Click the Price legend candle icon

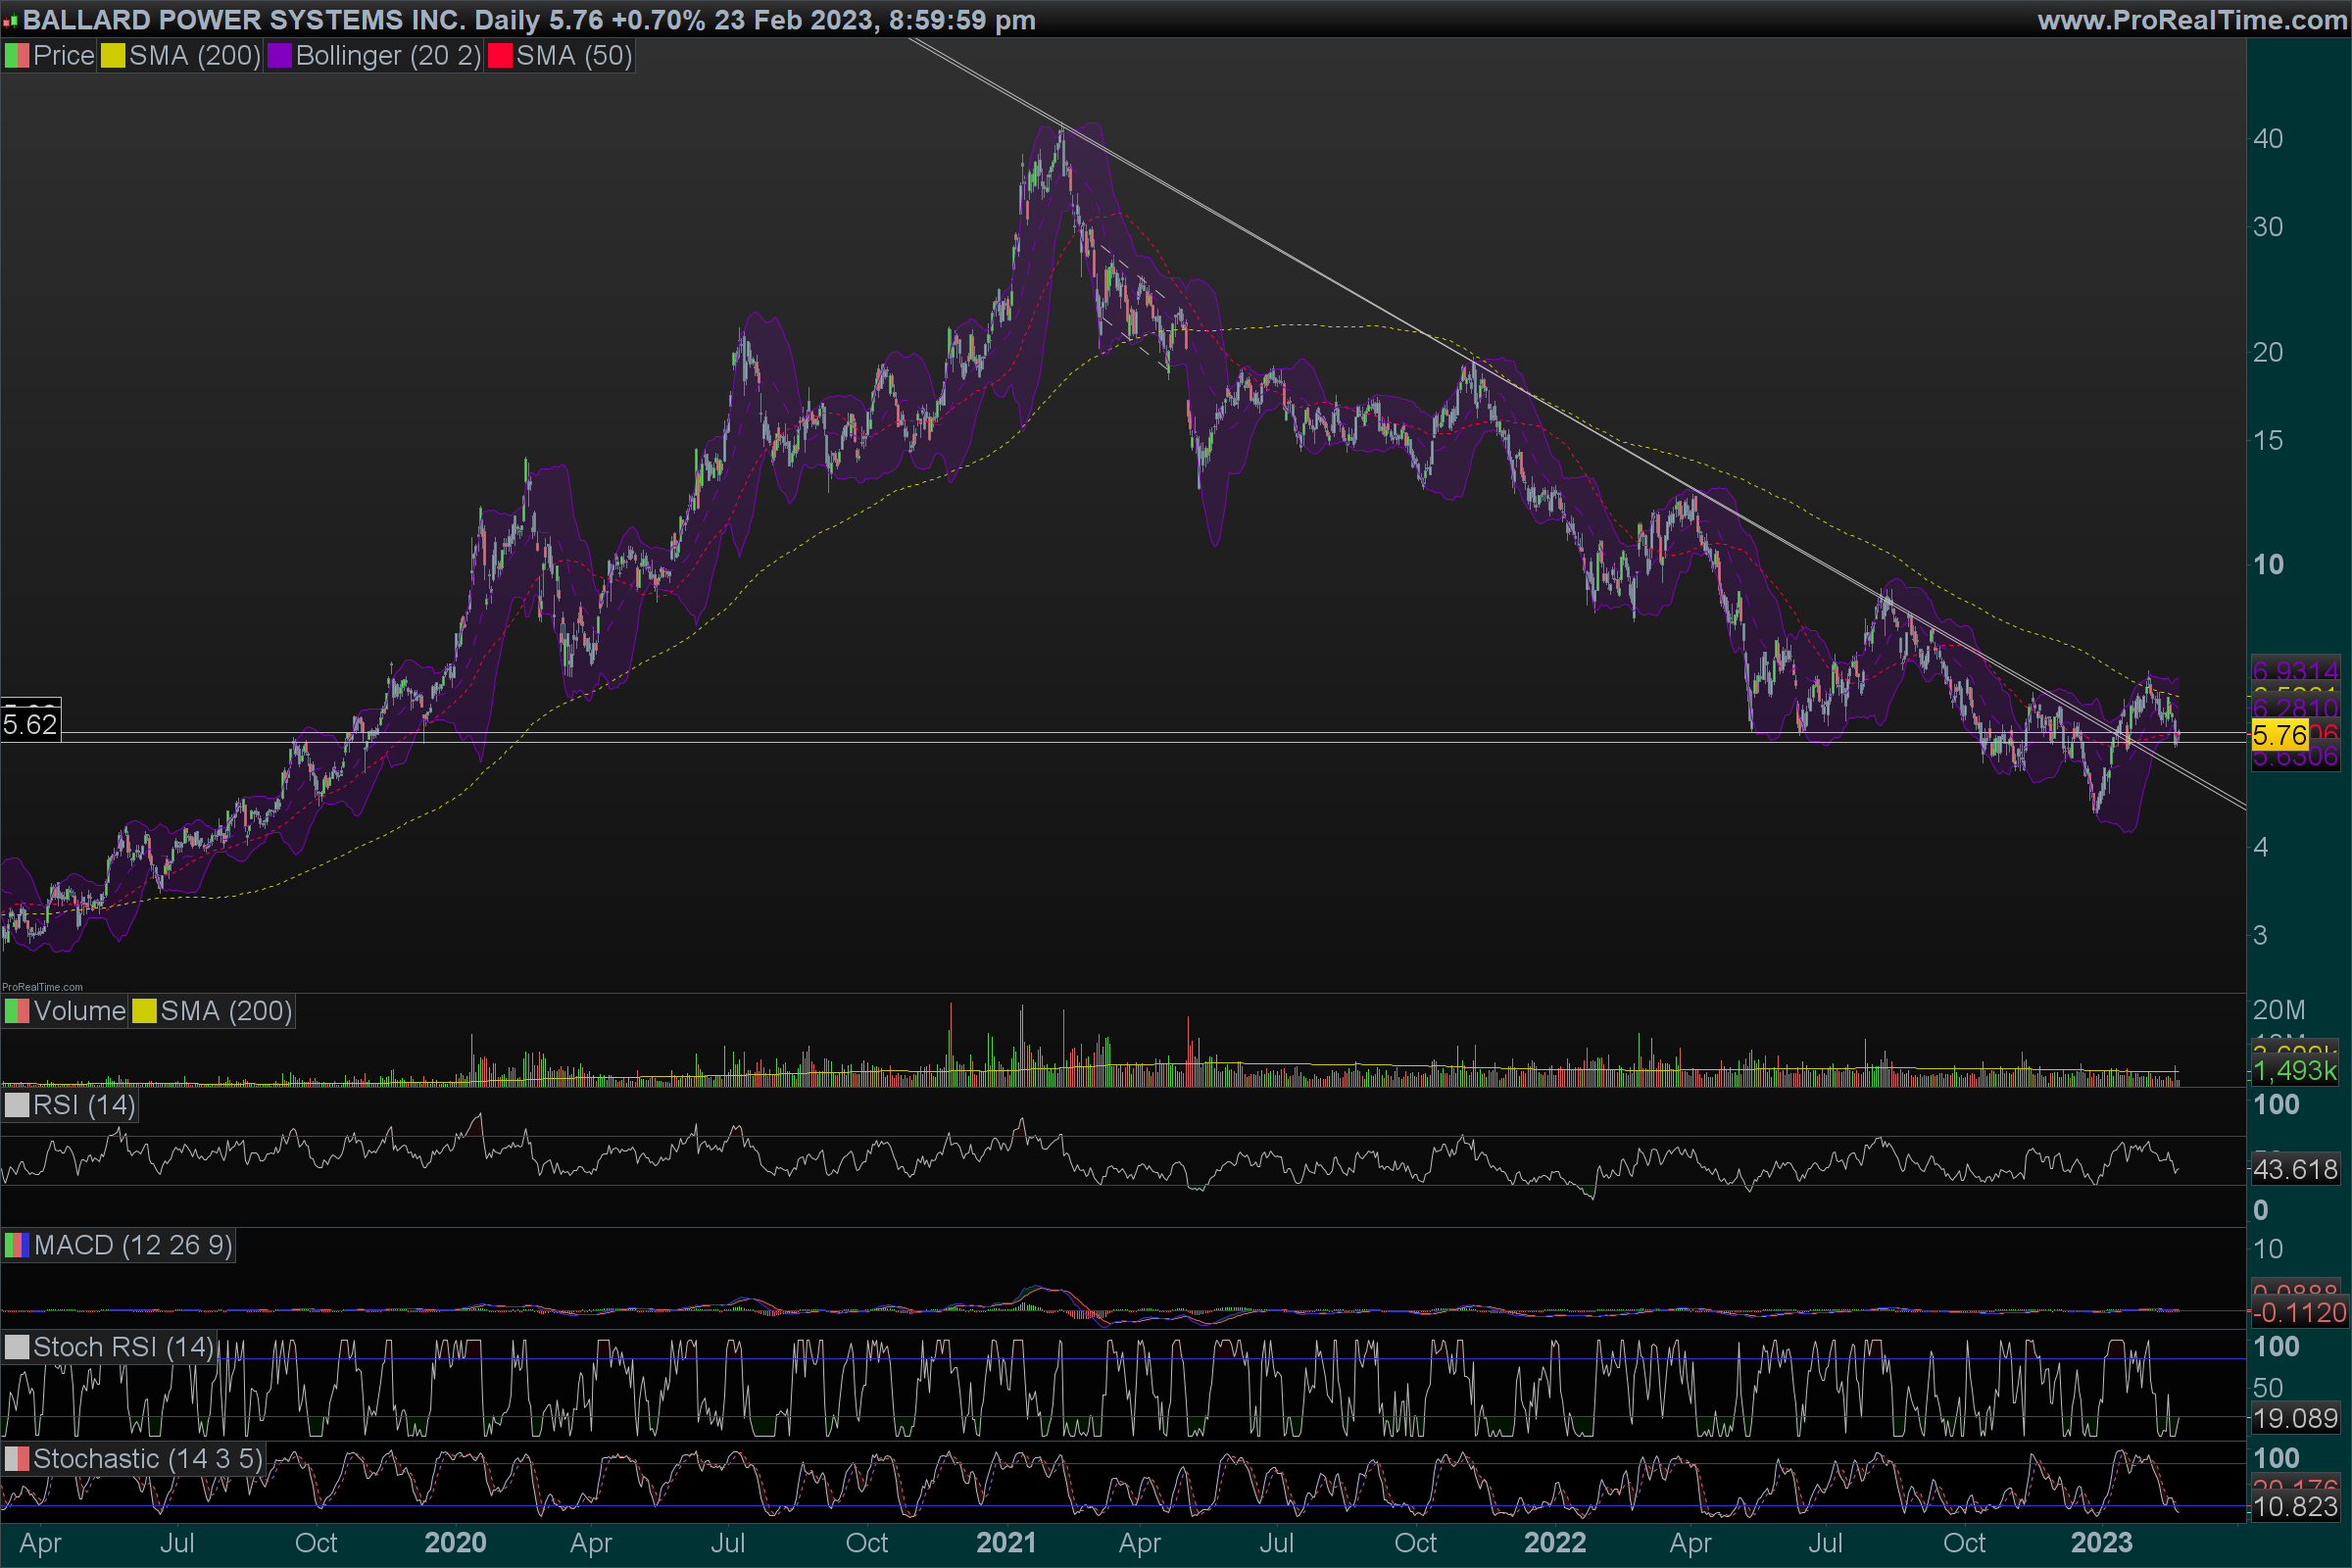point(17,56)
